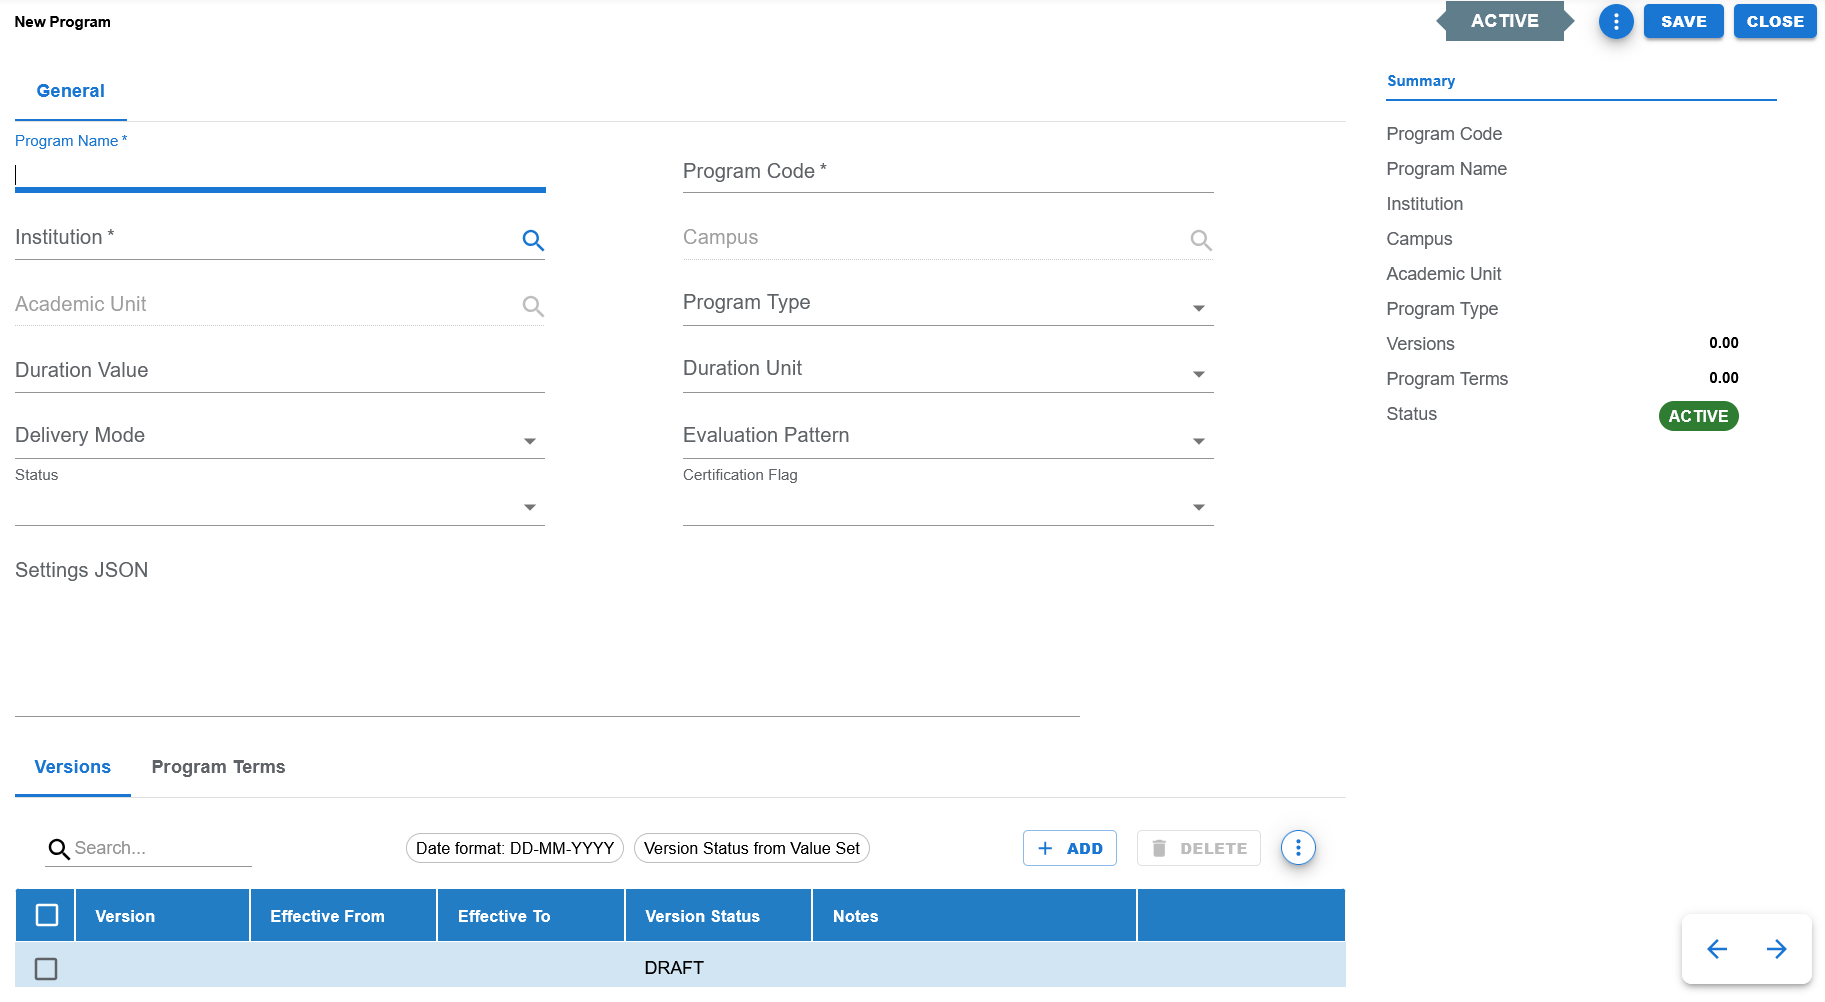Go to next record with right arrow

tap(1777, 949)
